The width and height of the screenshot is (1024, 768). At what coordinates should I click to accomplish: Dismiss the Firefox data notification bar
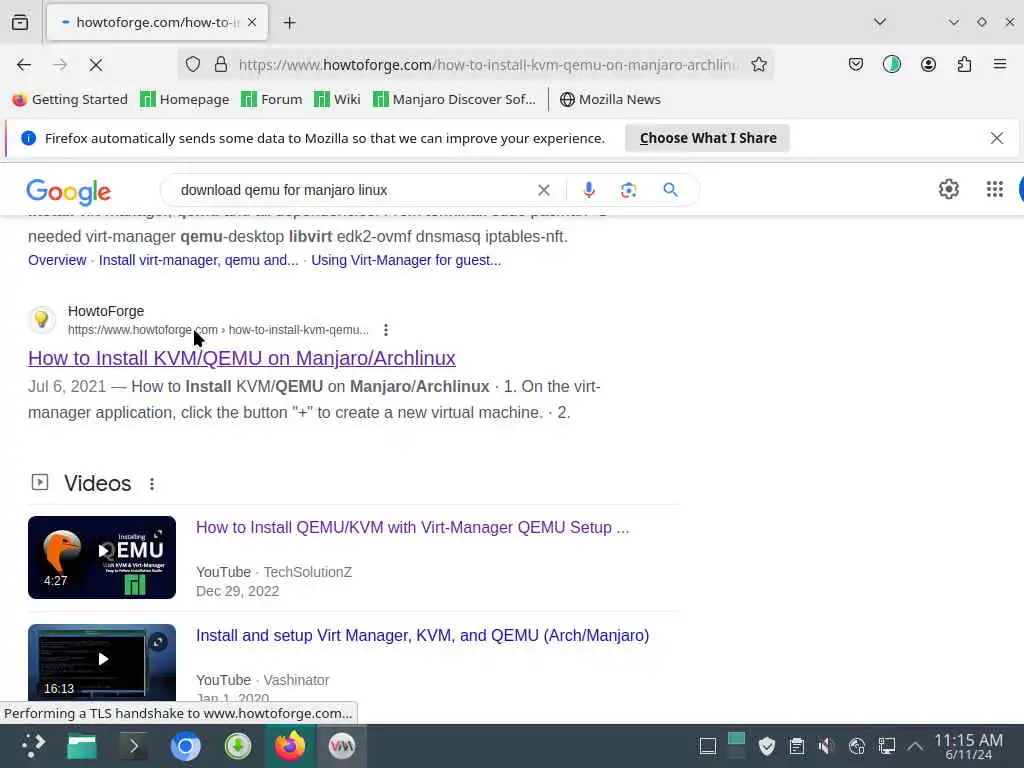(997, 138)
